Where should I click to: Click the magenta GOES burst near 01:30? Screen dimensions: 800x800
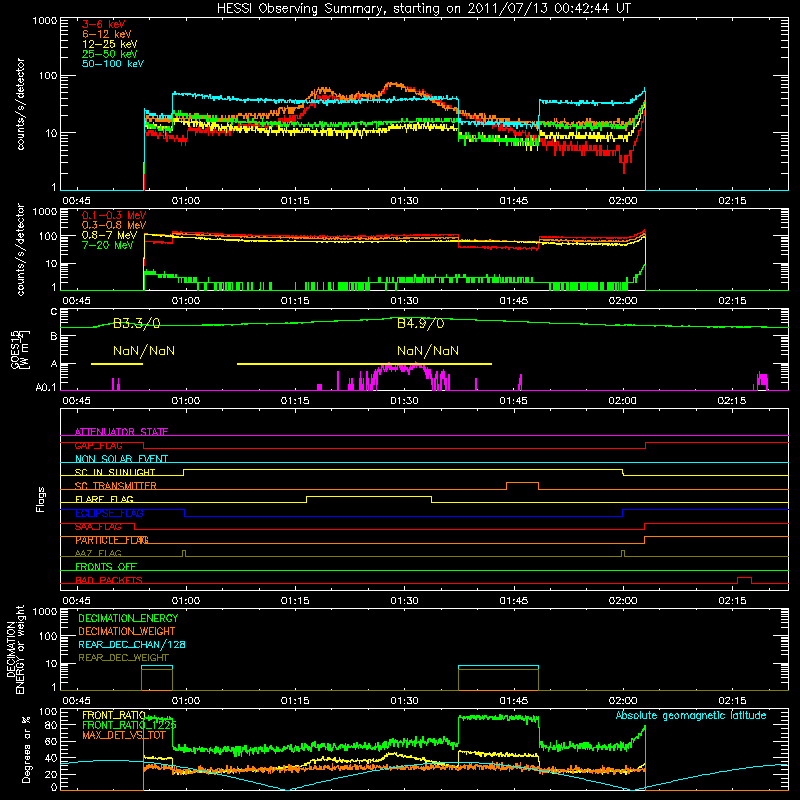coord(402,376)
